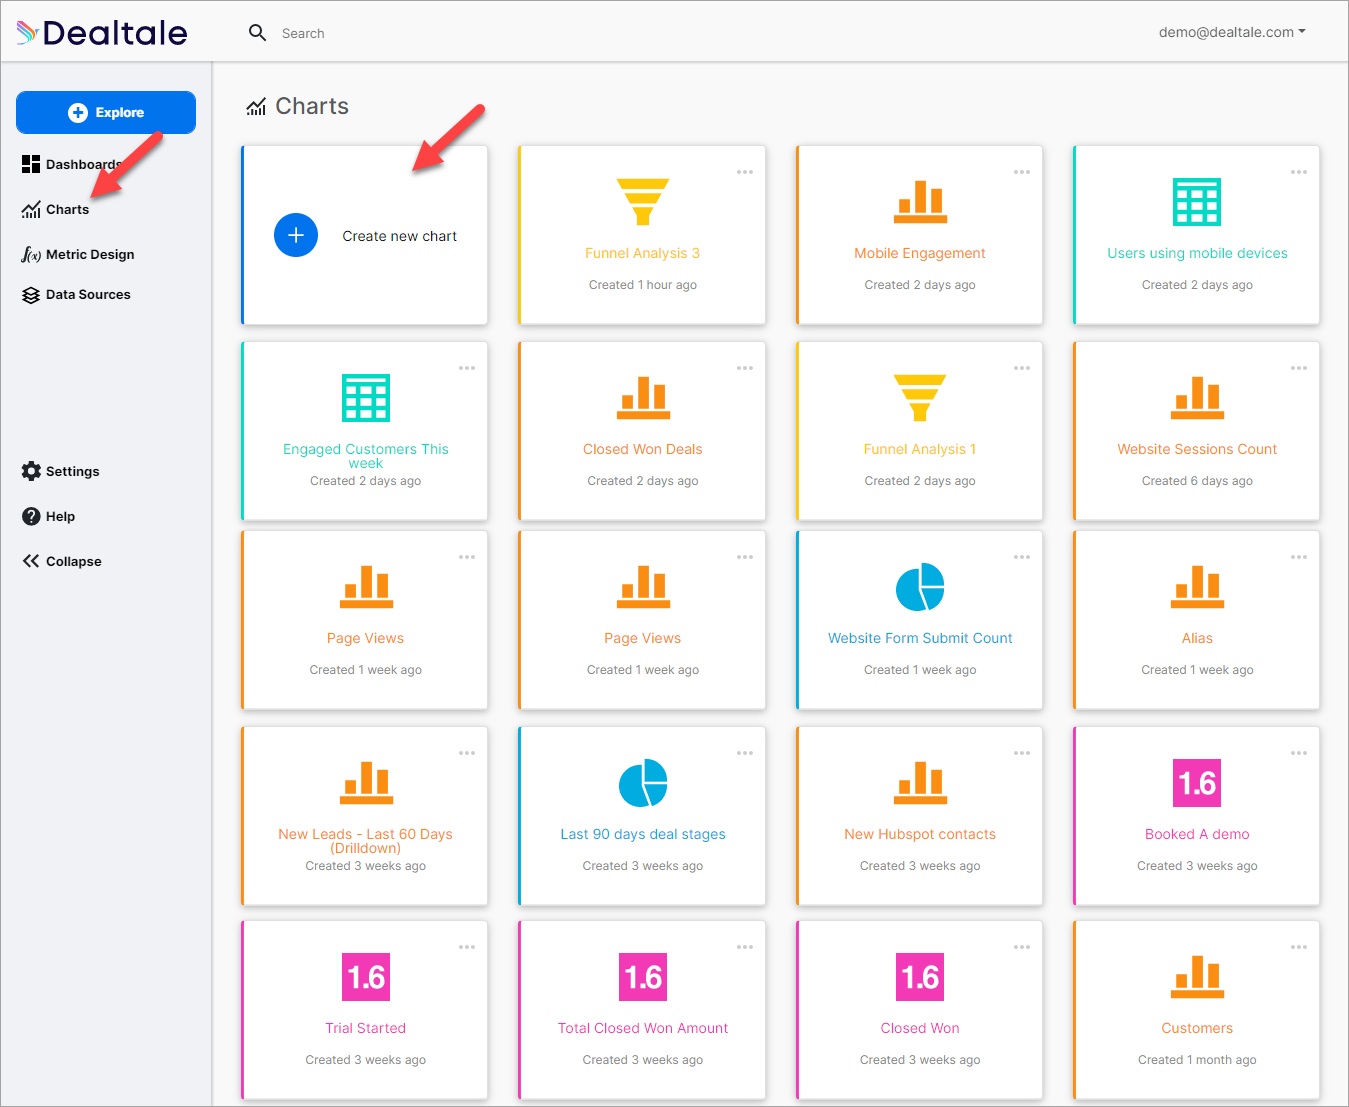
Task: Open the Closed Won metric icon
Action: tap(920, 977)
